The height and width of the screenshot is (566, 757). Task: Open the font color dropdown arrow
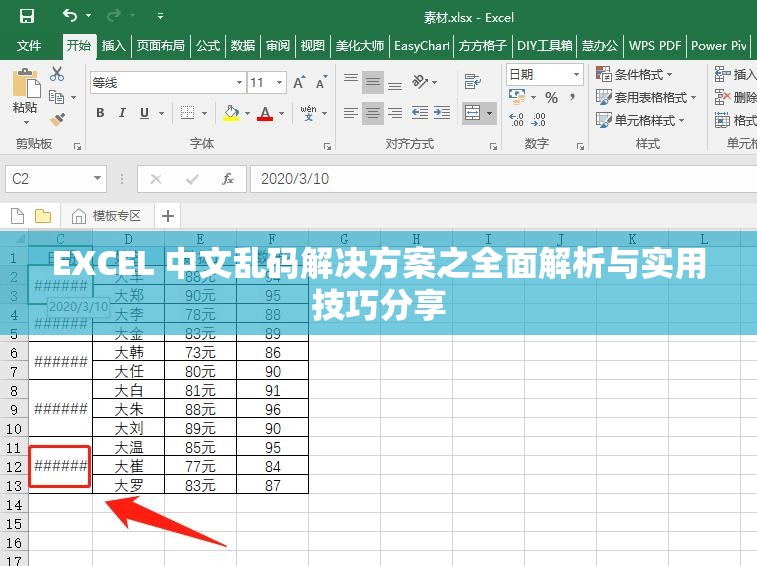[281, 113]
